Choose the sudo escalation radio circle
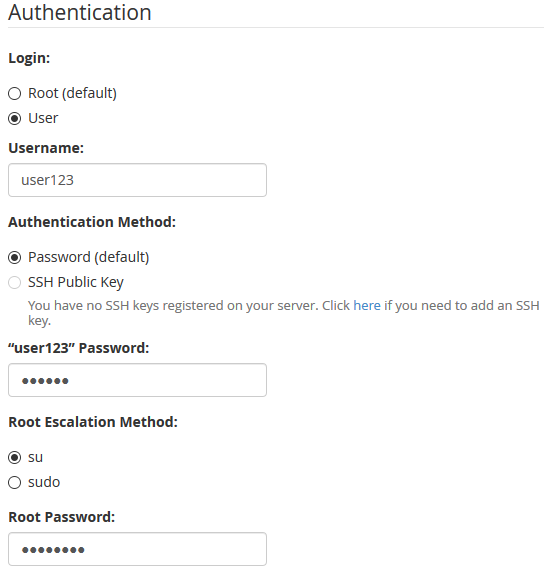The image size is (544, 574). [15, 482]
